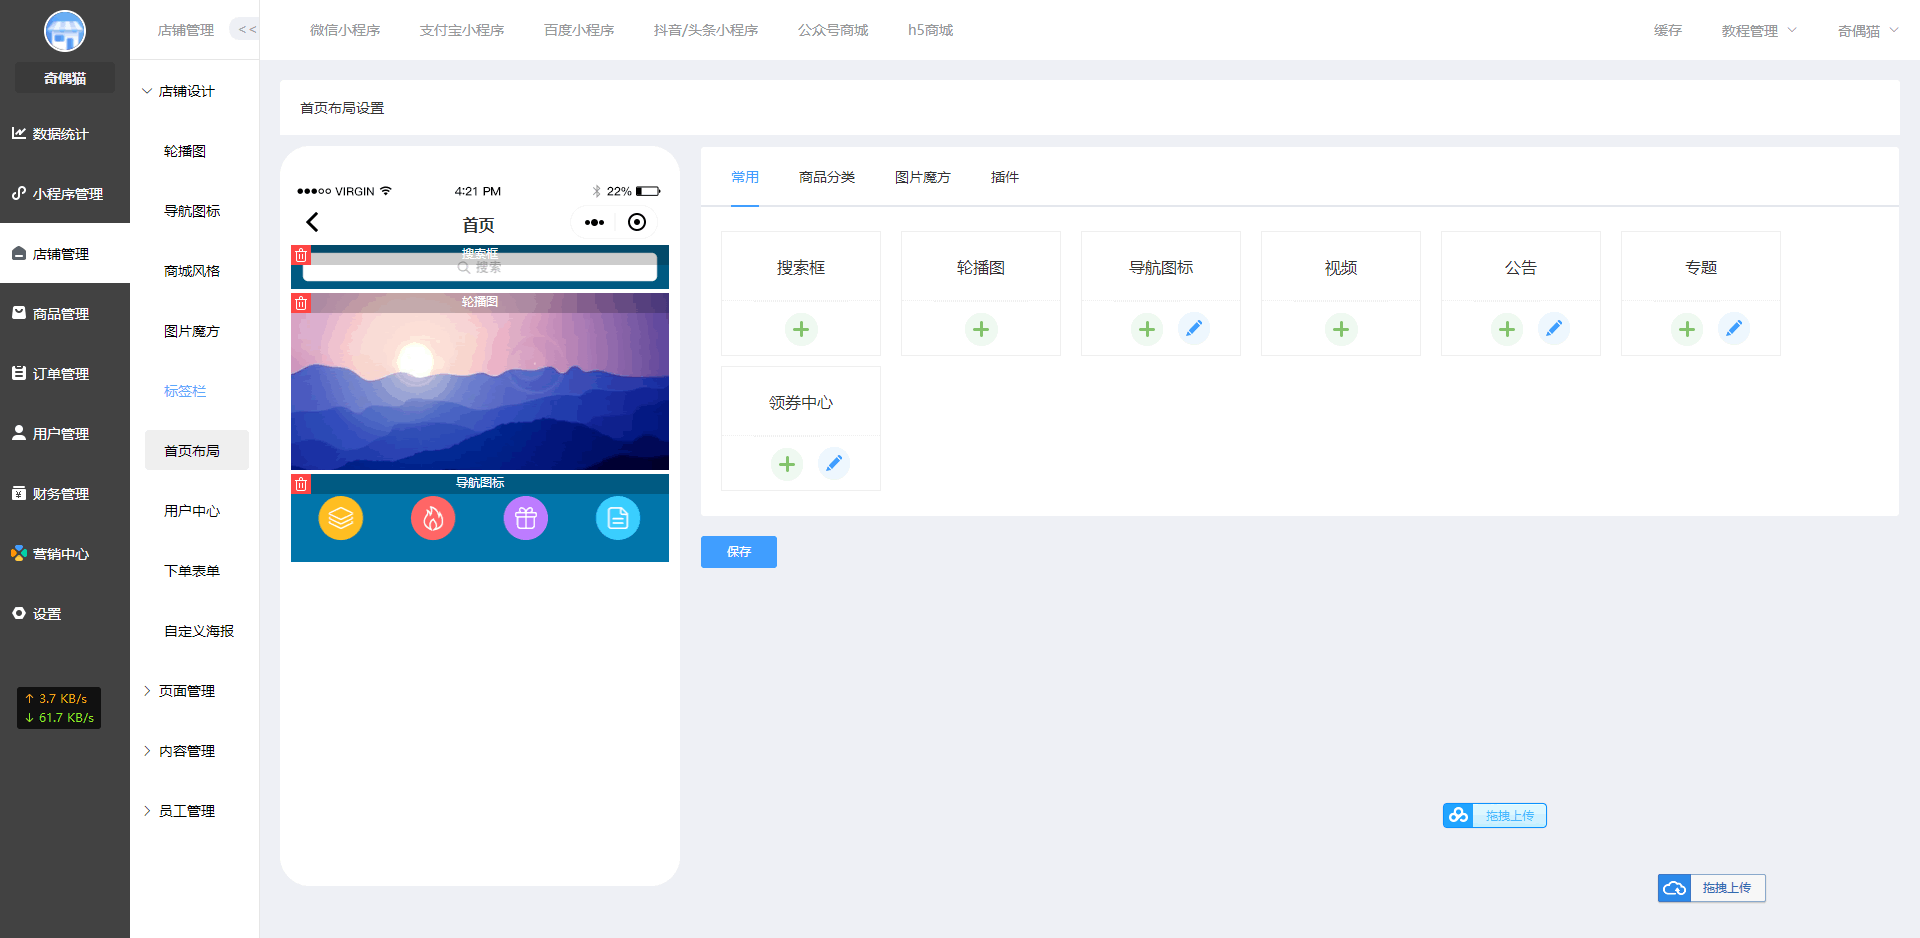Click the back arrow in phone preview
The height and width of the screenshot is (938, 1920).
[312, 222]
